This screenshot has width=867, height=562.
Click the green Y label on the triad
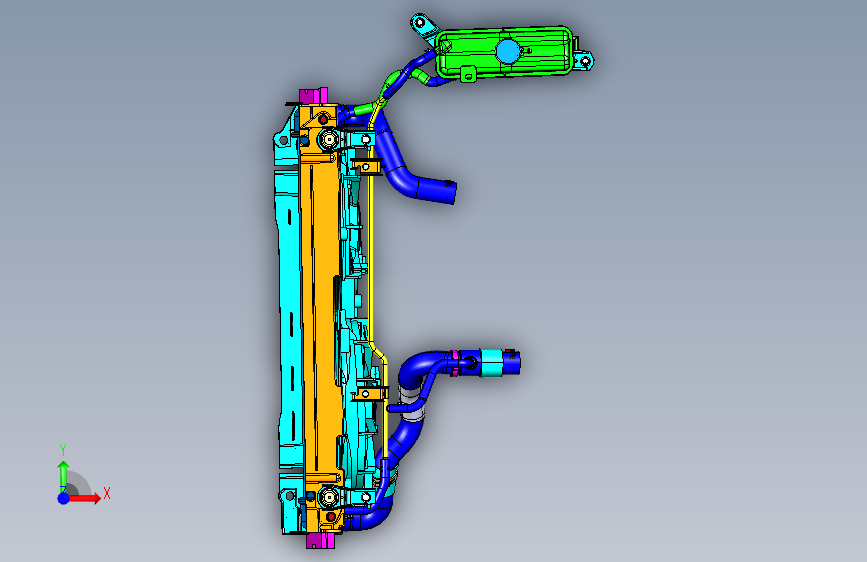[63, 450]
